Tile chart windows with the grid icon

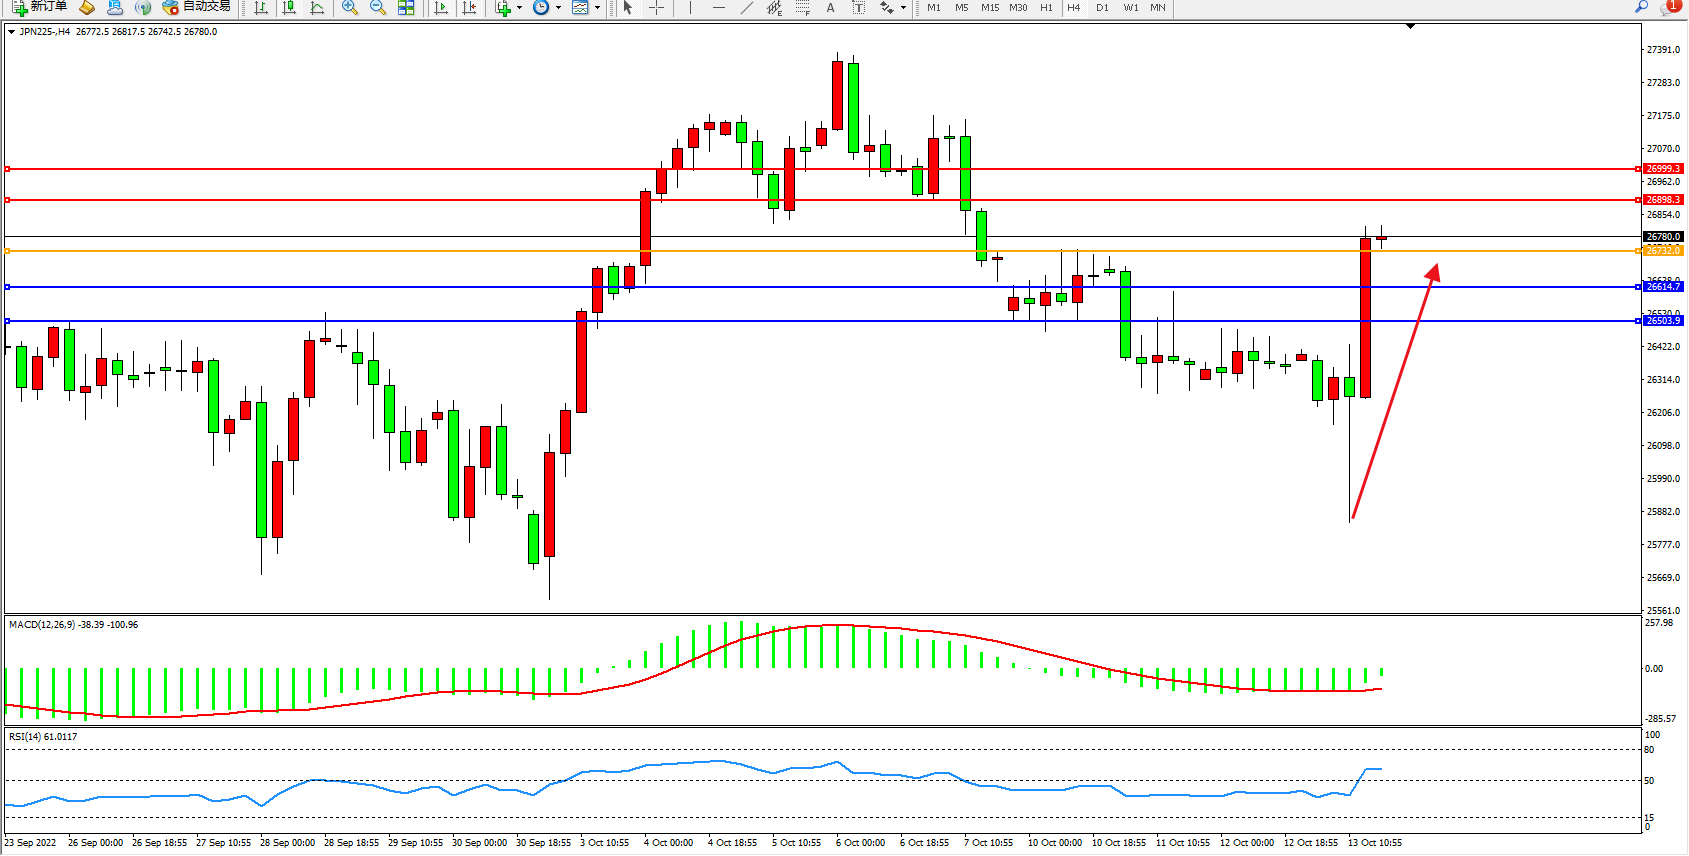coord(406,8)
